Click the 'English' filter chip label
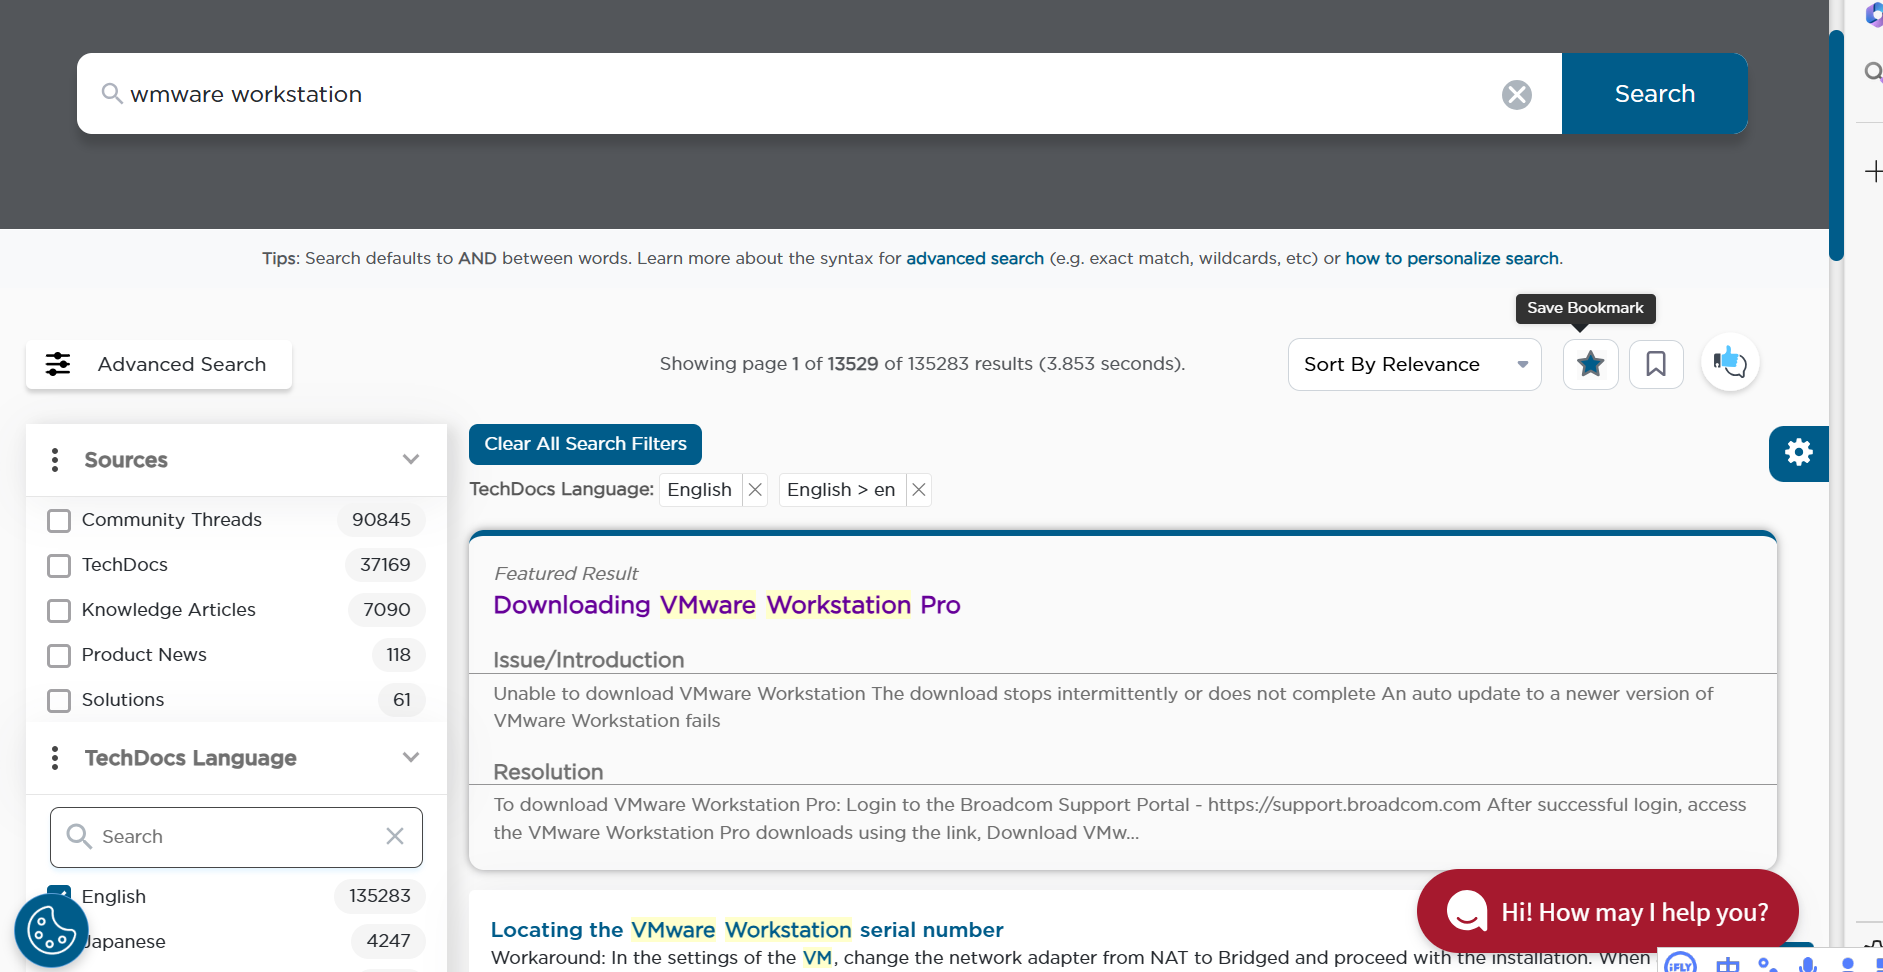 tap(700, 490)
